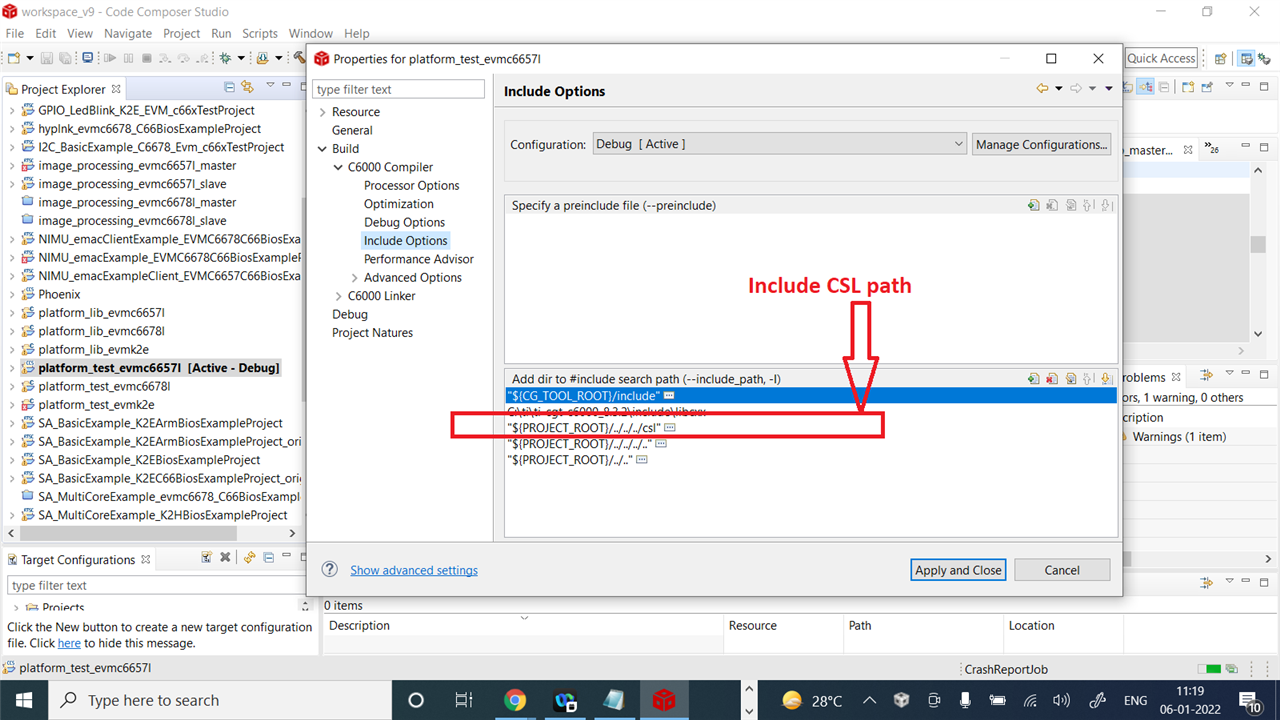Open the browse button on the CG_TOOL_ROOT path

tap(669, 396)
